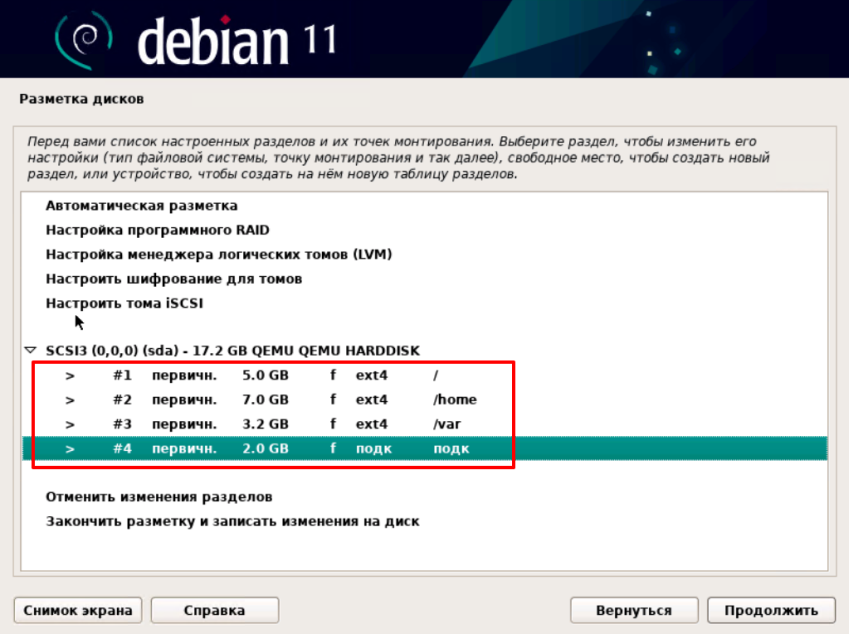Collapse the SCSI3 (sda) disk triangle
The height and width of the screenshot is (634, 849).
point(30,350)
